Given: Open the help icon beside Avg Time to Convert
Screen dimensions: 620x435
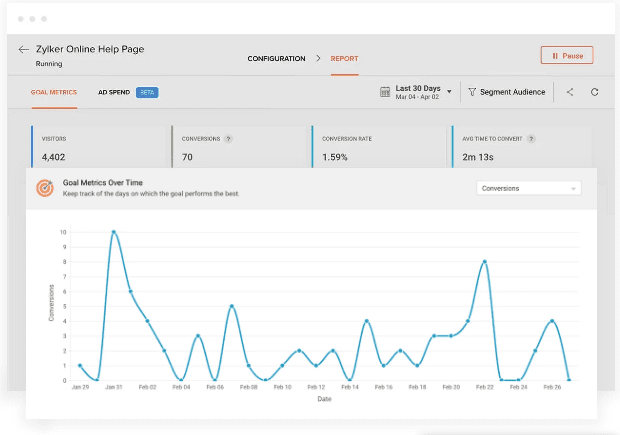Looking at the screenshot, I should coord(530,139).
